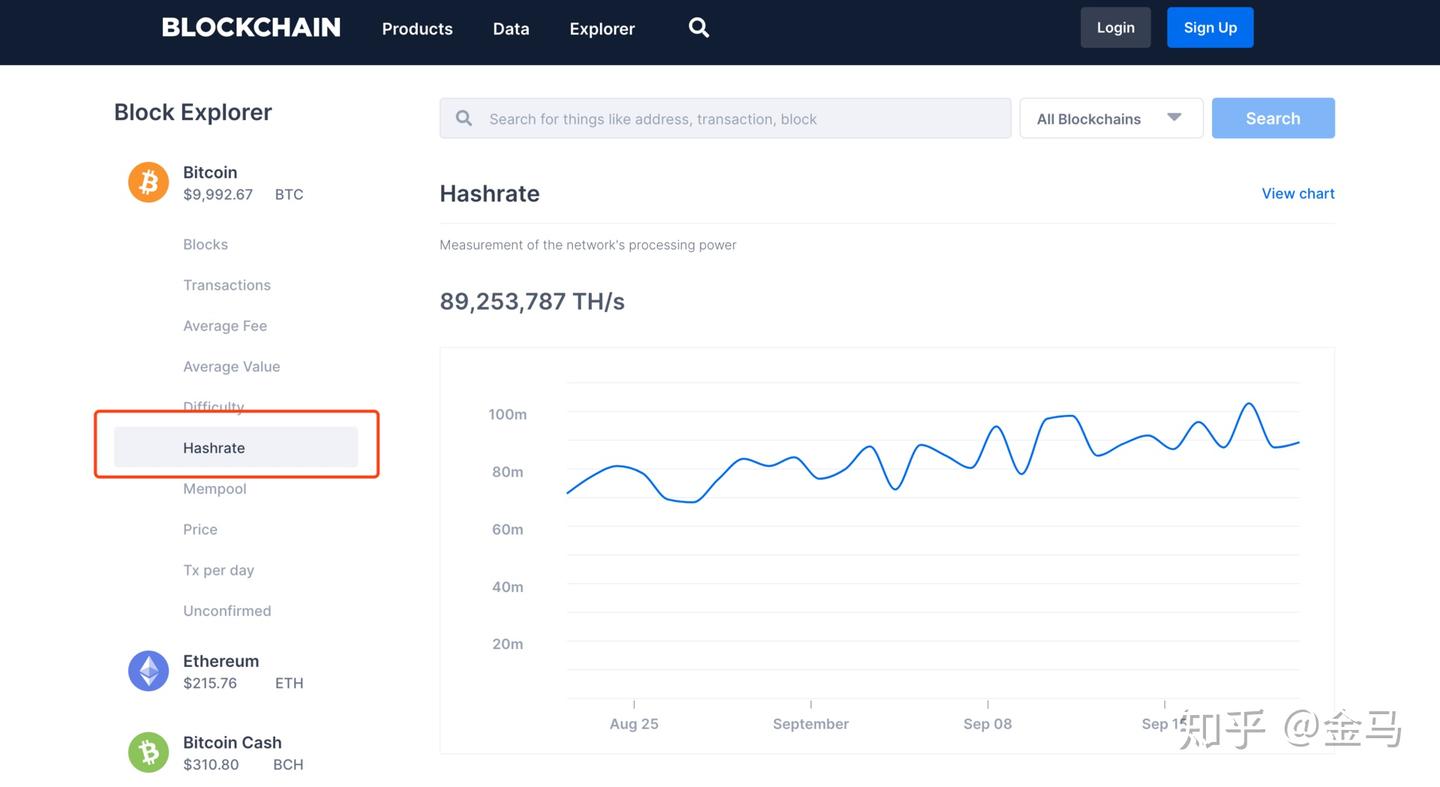This screenshot has width=1440, height=787.
Task: Click the orange Bitcoin coin icon
Action: (148, 182)
